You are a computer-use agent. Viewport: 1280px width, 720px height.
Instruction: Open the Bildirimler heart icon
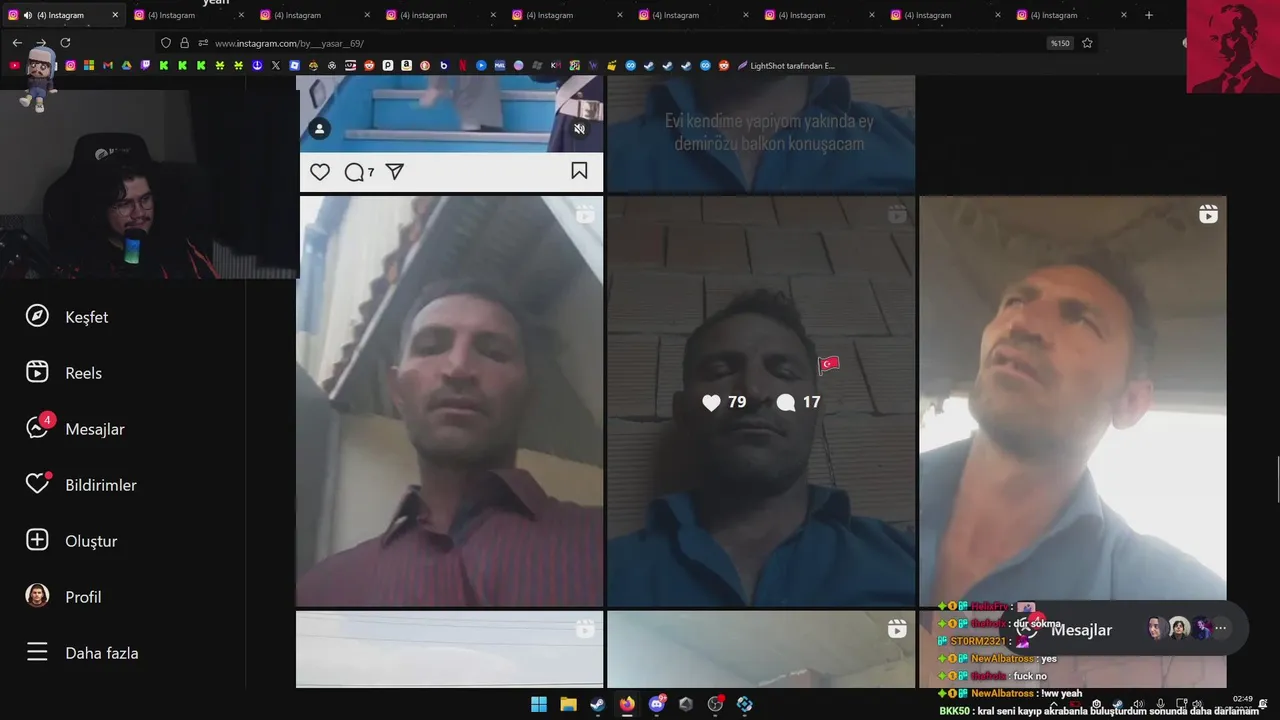[37, 484]
